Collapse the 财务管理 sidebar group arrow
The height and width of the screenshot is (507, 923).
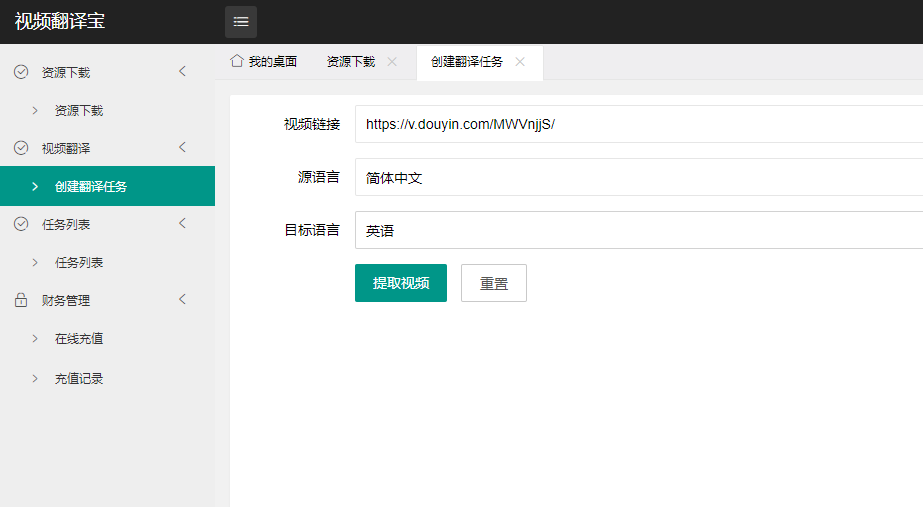click(x=182, y=299)
